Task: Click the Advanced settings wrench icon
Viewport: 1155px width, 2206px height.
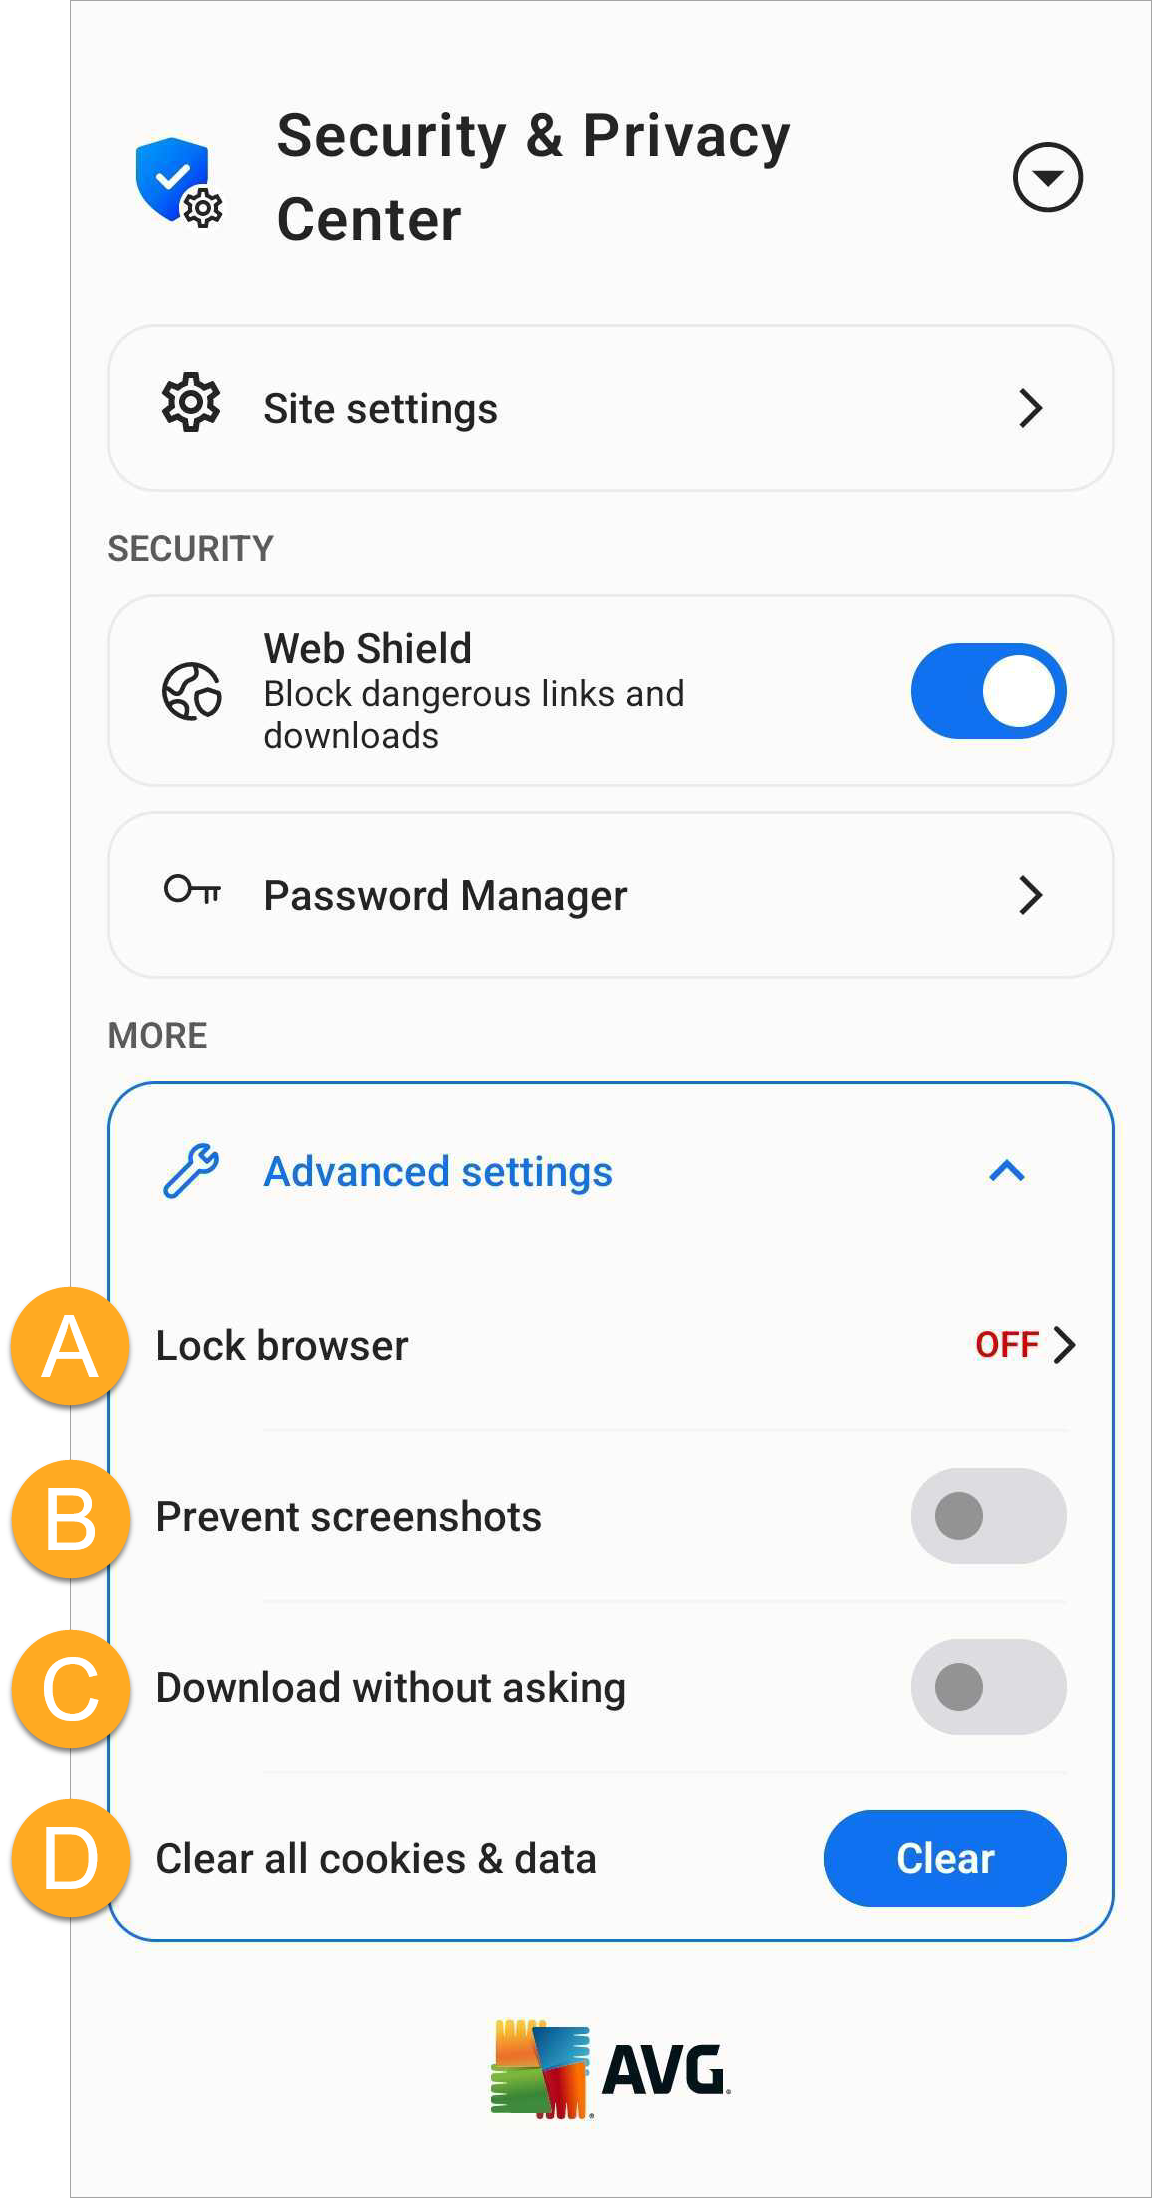Action: click(x=191, y=1171)
